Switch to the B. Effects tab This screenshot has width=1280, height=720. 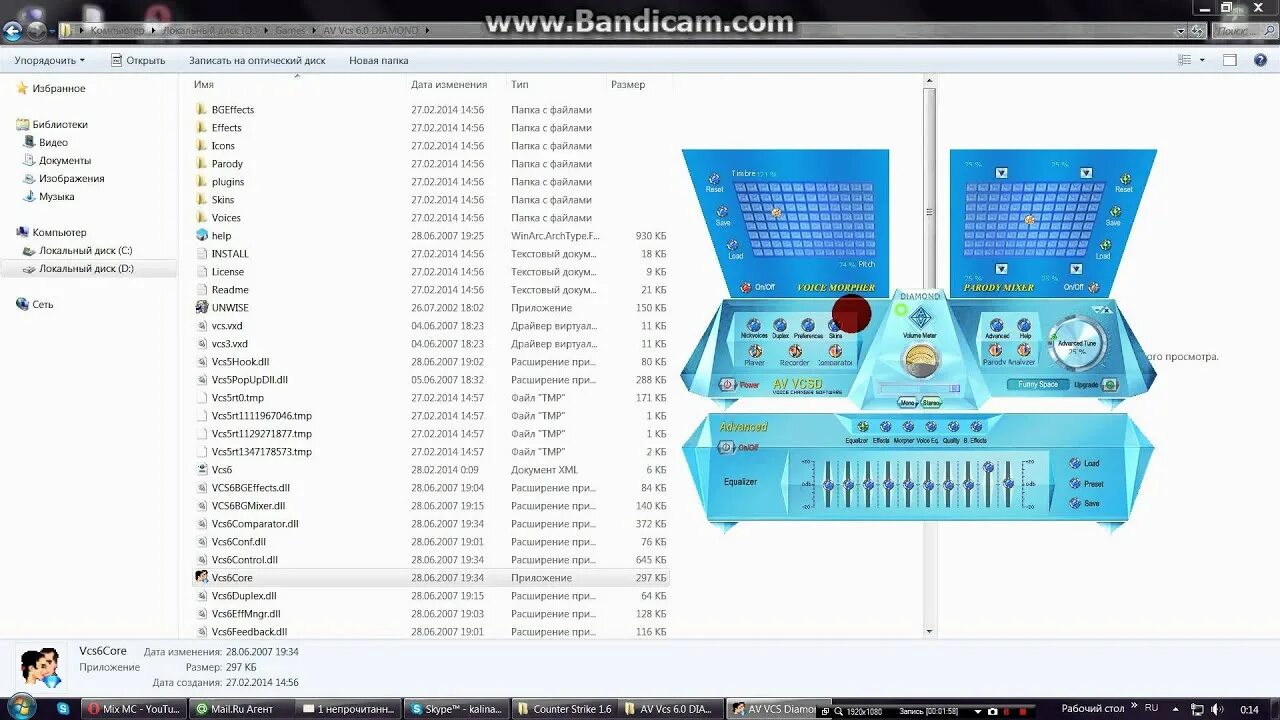coord(975,428)
